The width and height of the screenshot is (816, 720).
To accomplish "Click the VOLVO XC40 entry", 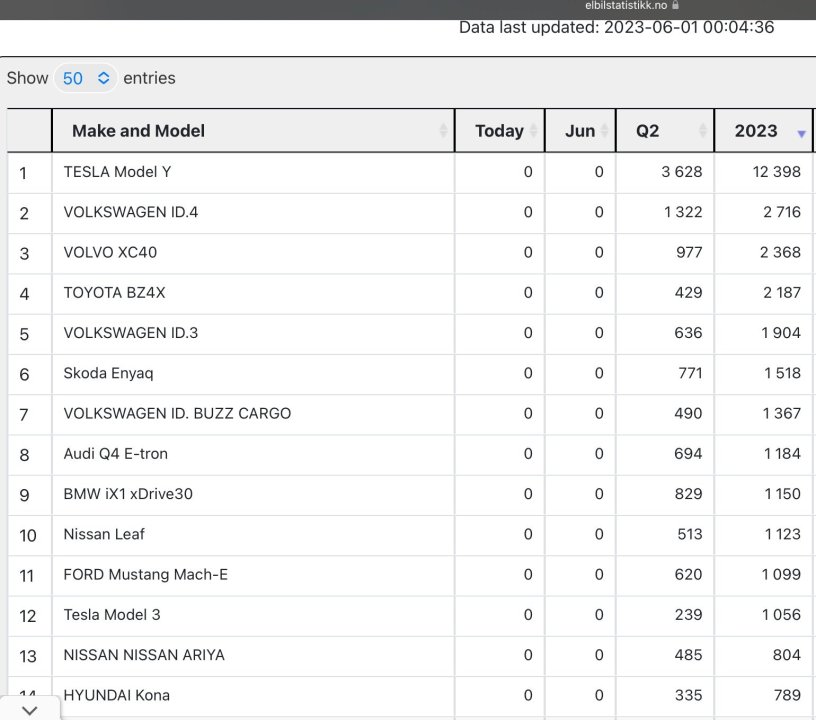I will point(110,252).
